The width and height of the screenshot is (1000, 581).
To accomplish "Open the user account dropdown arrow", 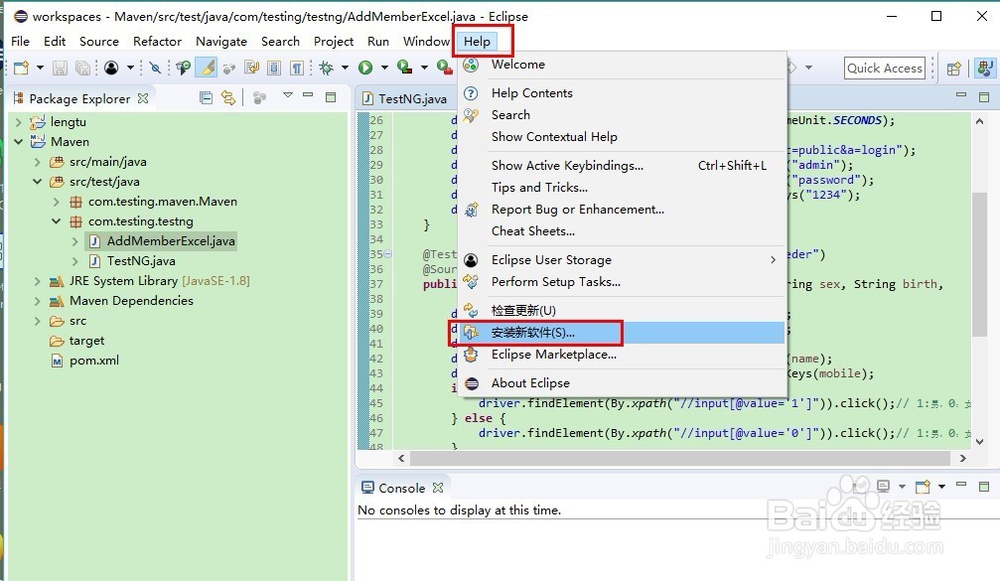I will click(130, 68).
